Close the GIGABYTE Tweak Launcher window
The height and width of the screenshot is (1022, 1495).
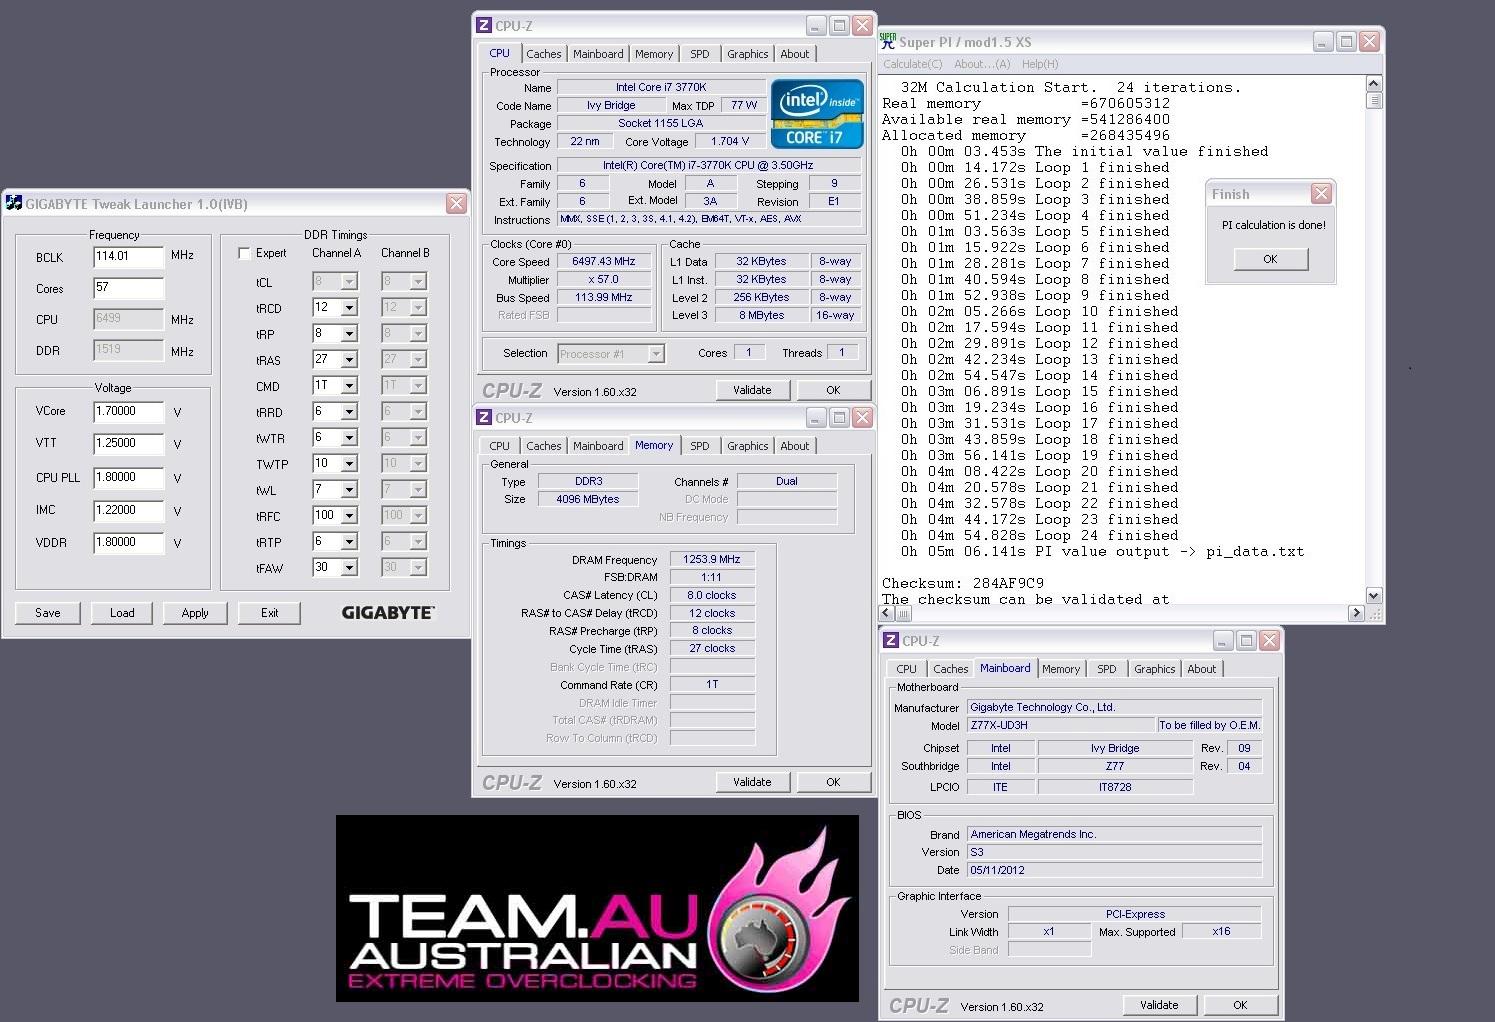(x=456, y=203)
